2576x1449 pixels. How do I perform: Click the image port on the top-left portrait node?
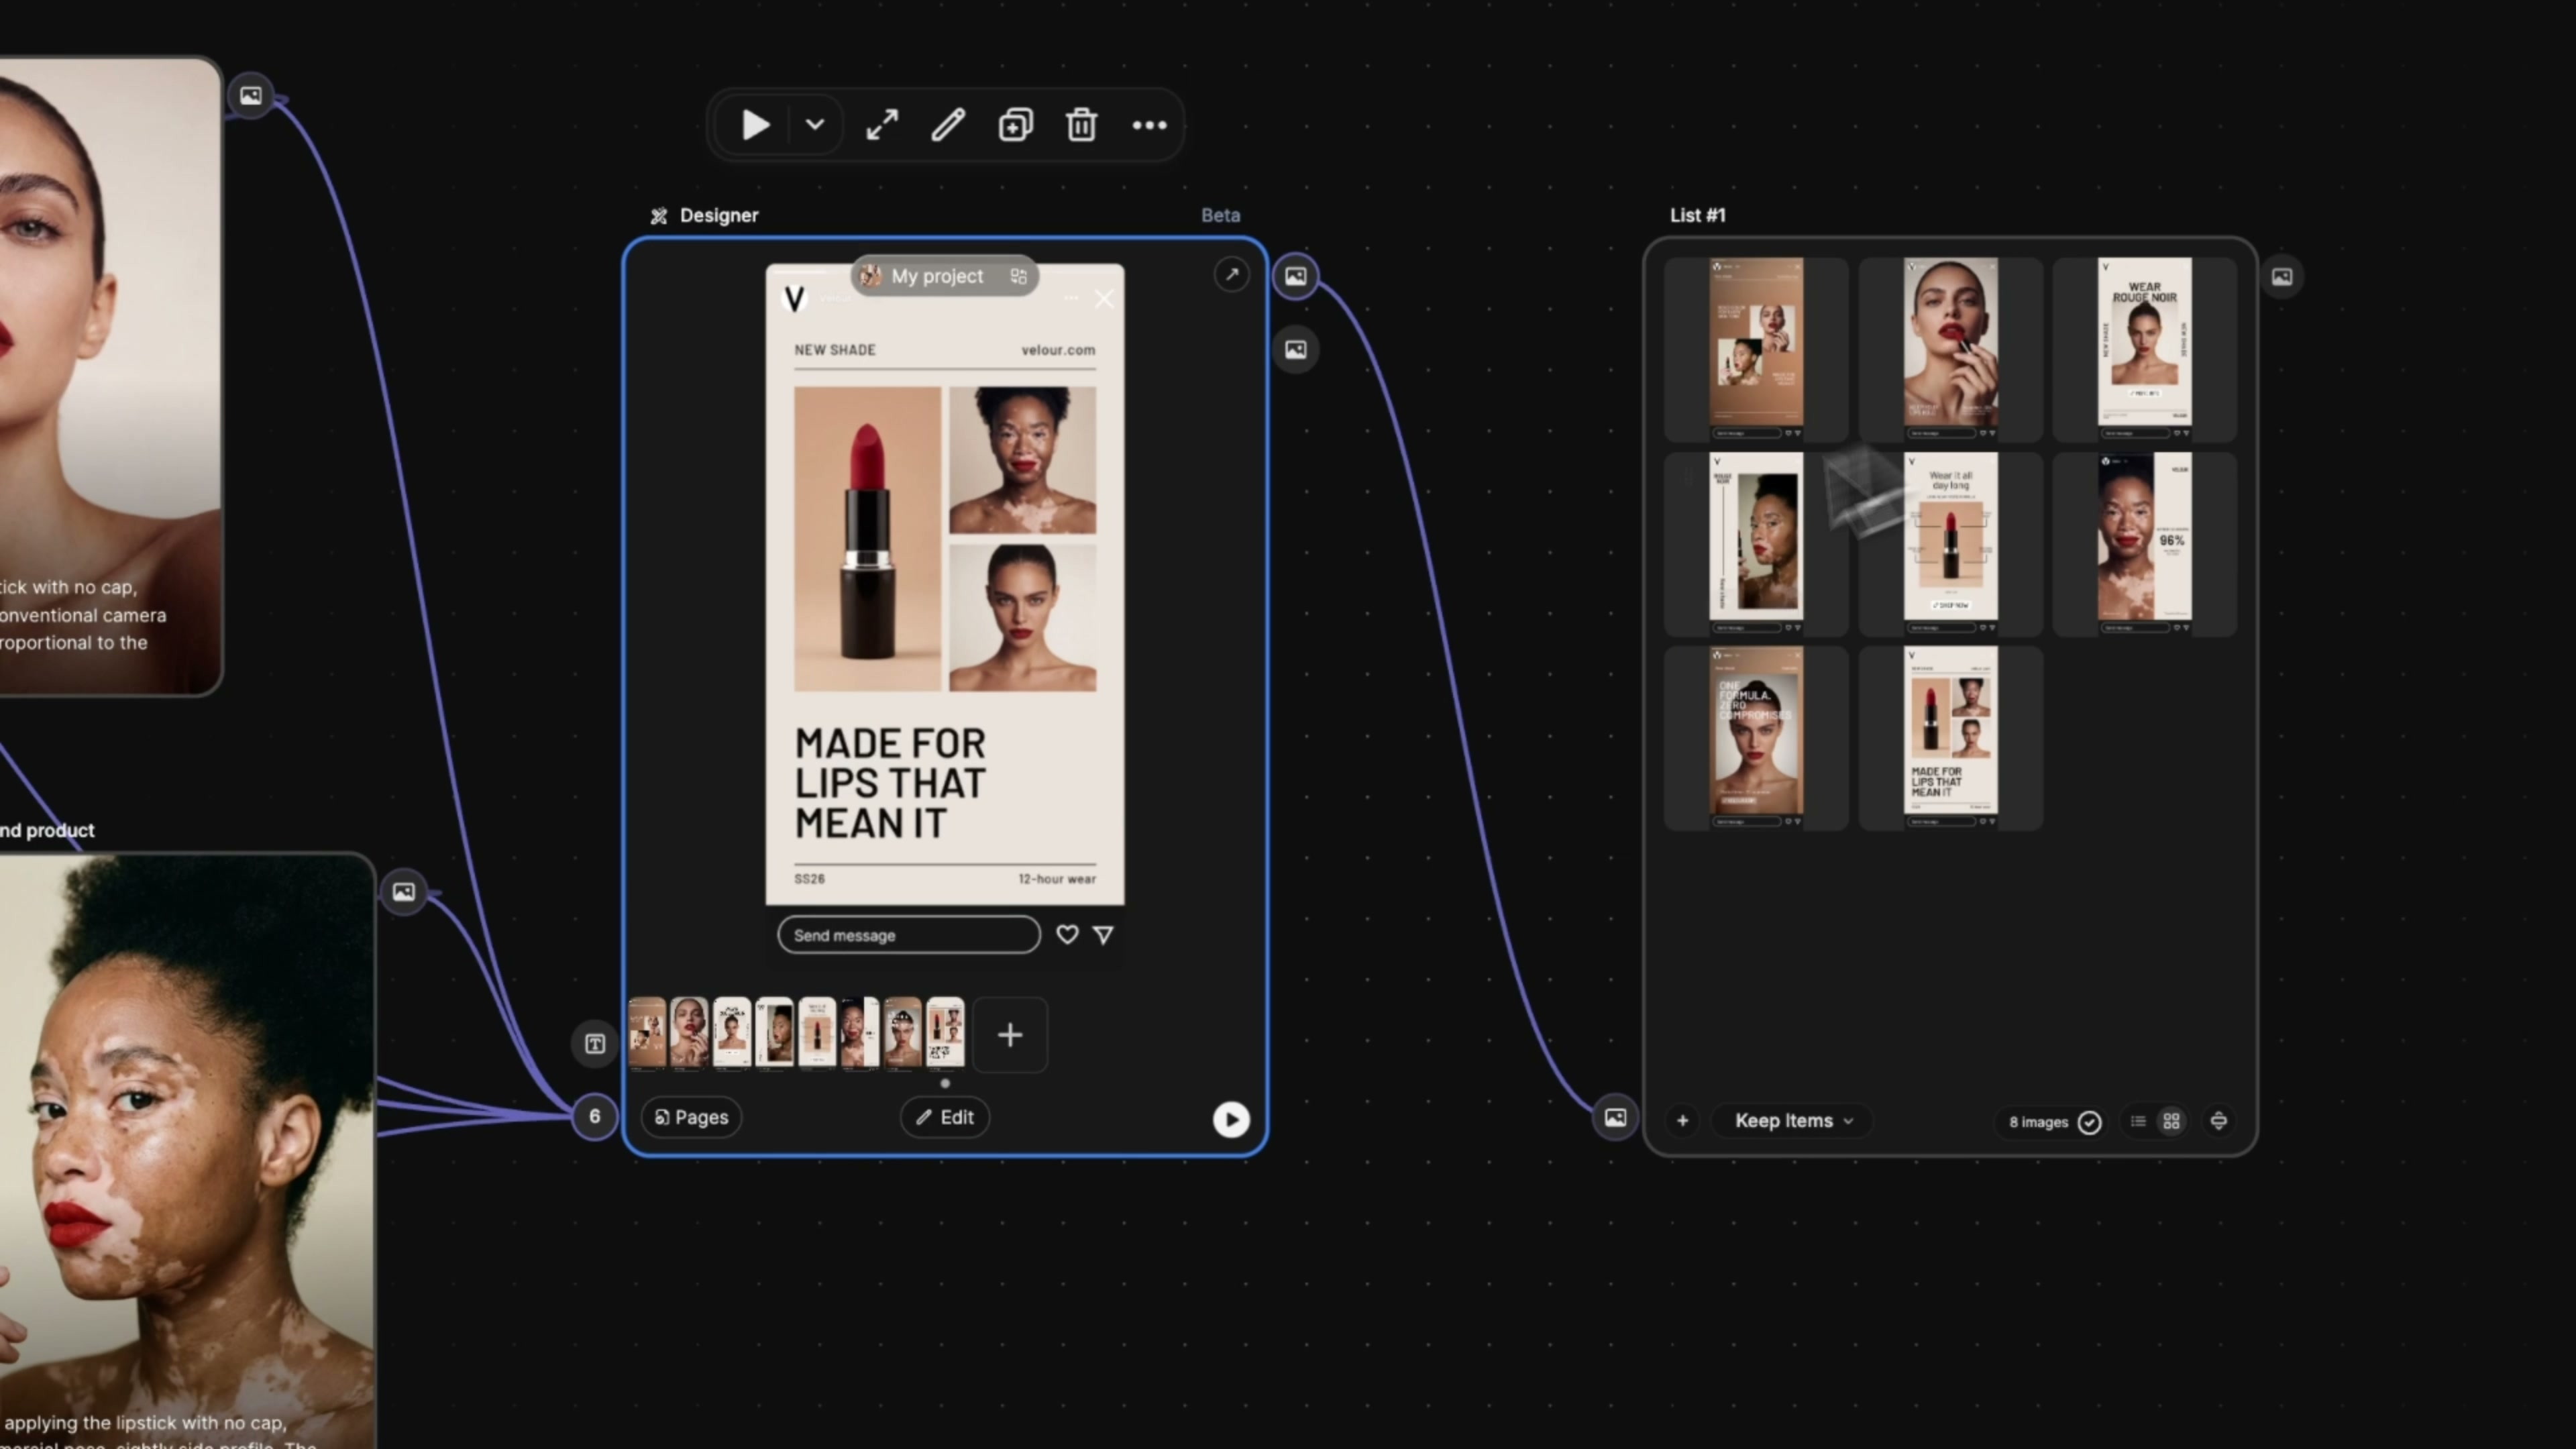coord(251,96)
